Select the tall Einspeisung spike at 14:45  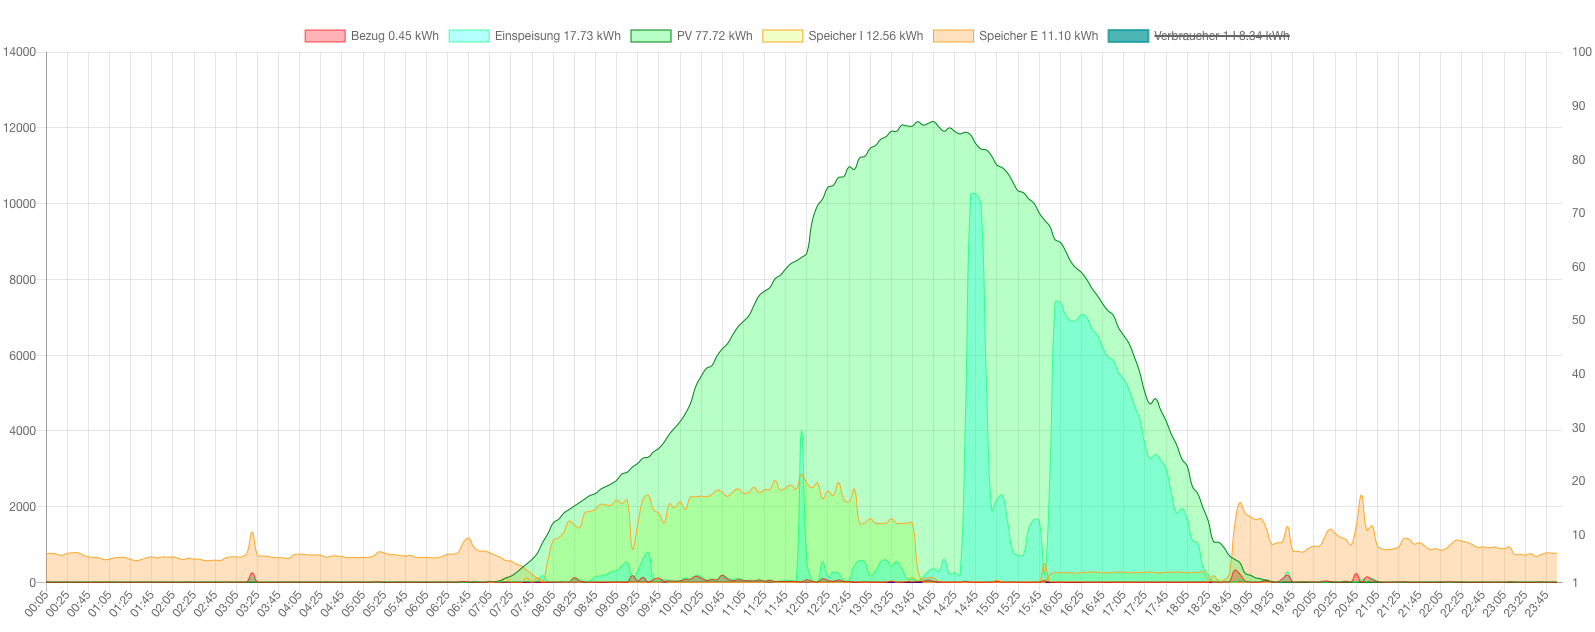(x=974, y=195)
